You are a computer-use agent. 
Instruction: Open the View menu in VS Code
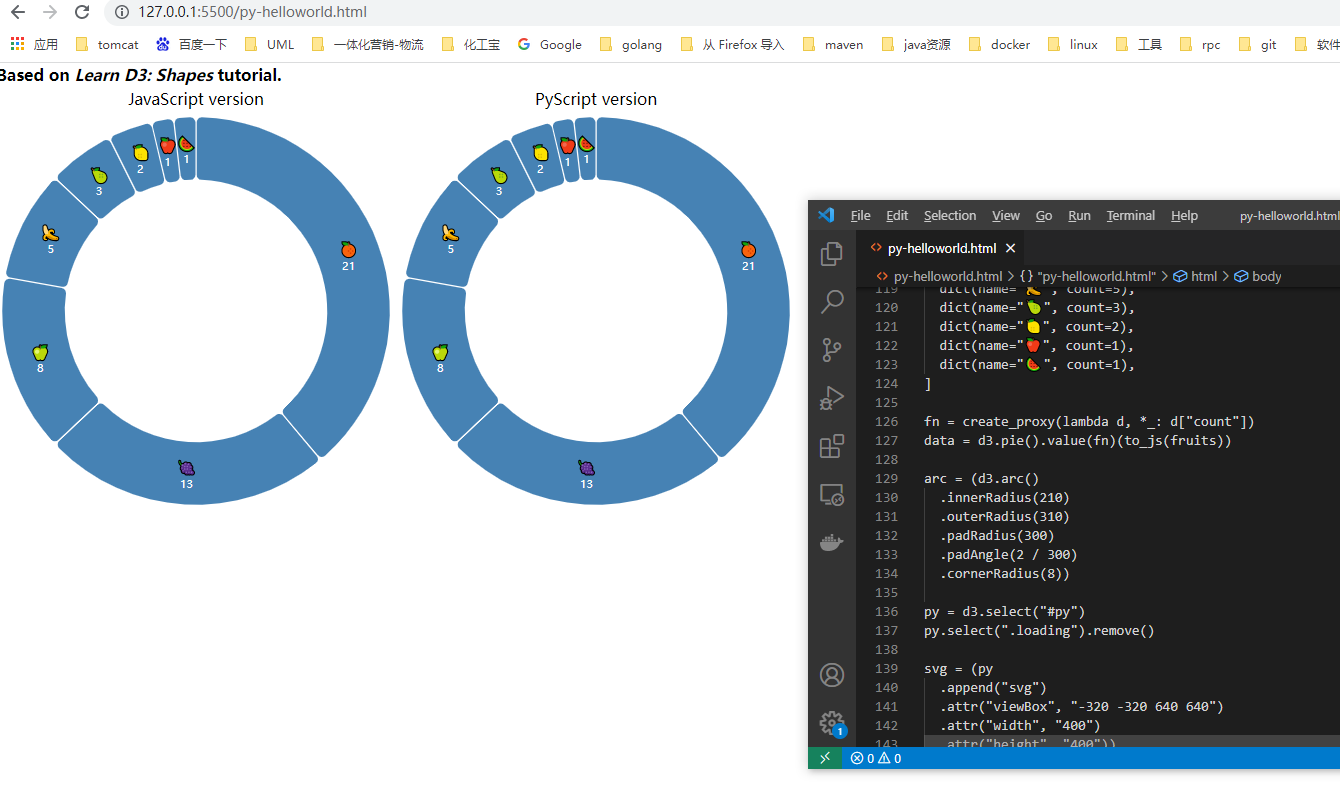[1005, 215]
